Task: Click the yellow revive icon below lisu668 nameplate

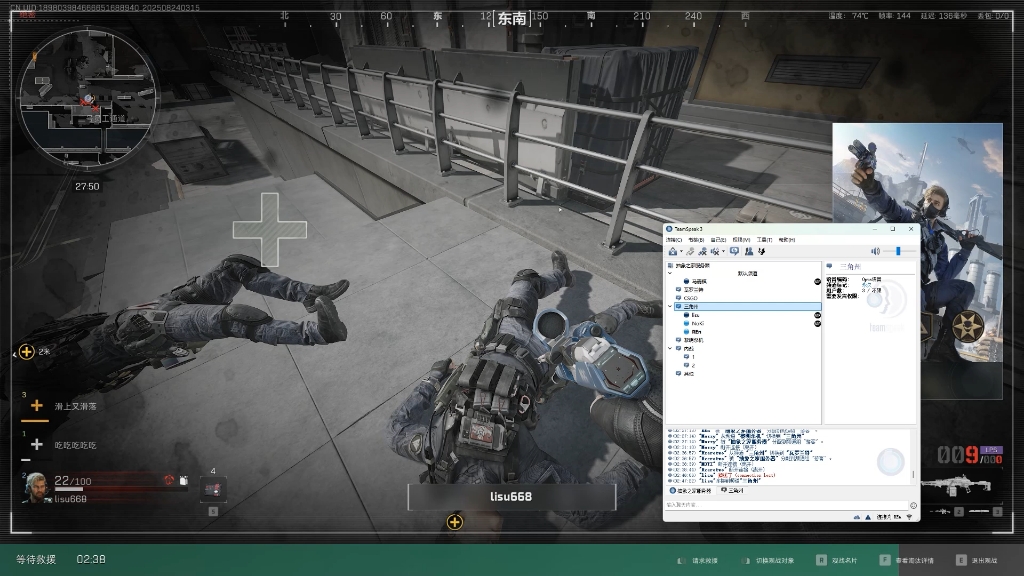Action: 455,522
